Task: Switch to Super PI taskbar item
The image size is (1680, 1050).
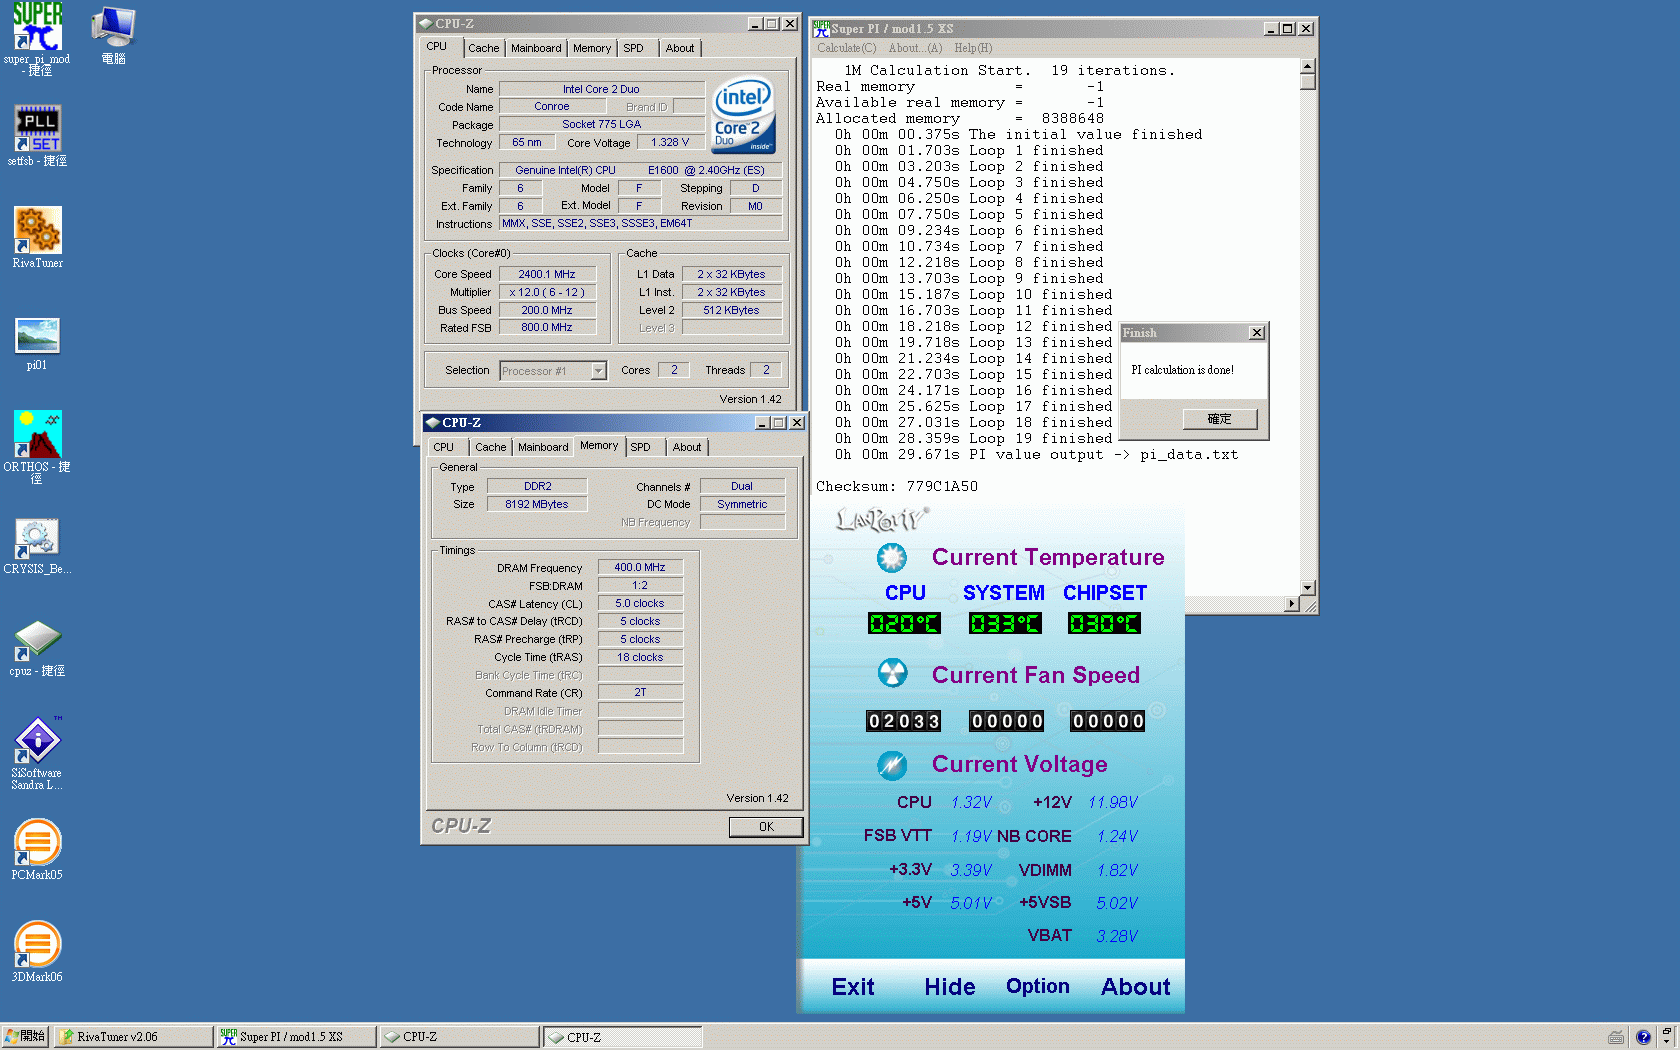Action: pos(297,1037)
